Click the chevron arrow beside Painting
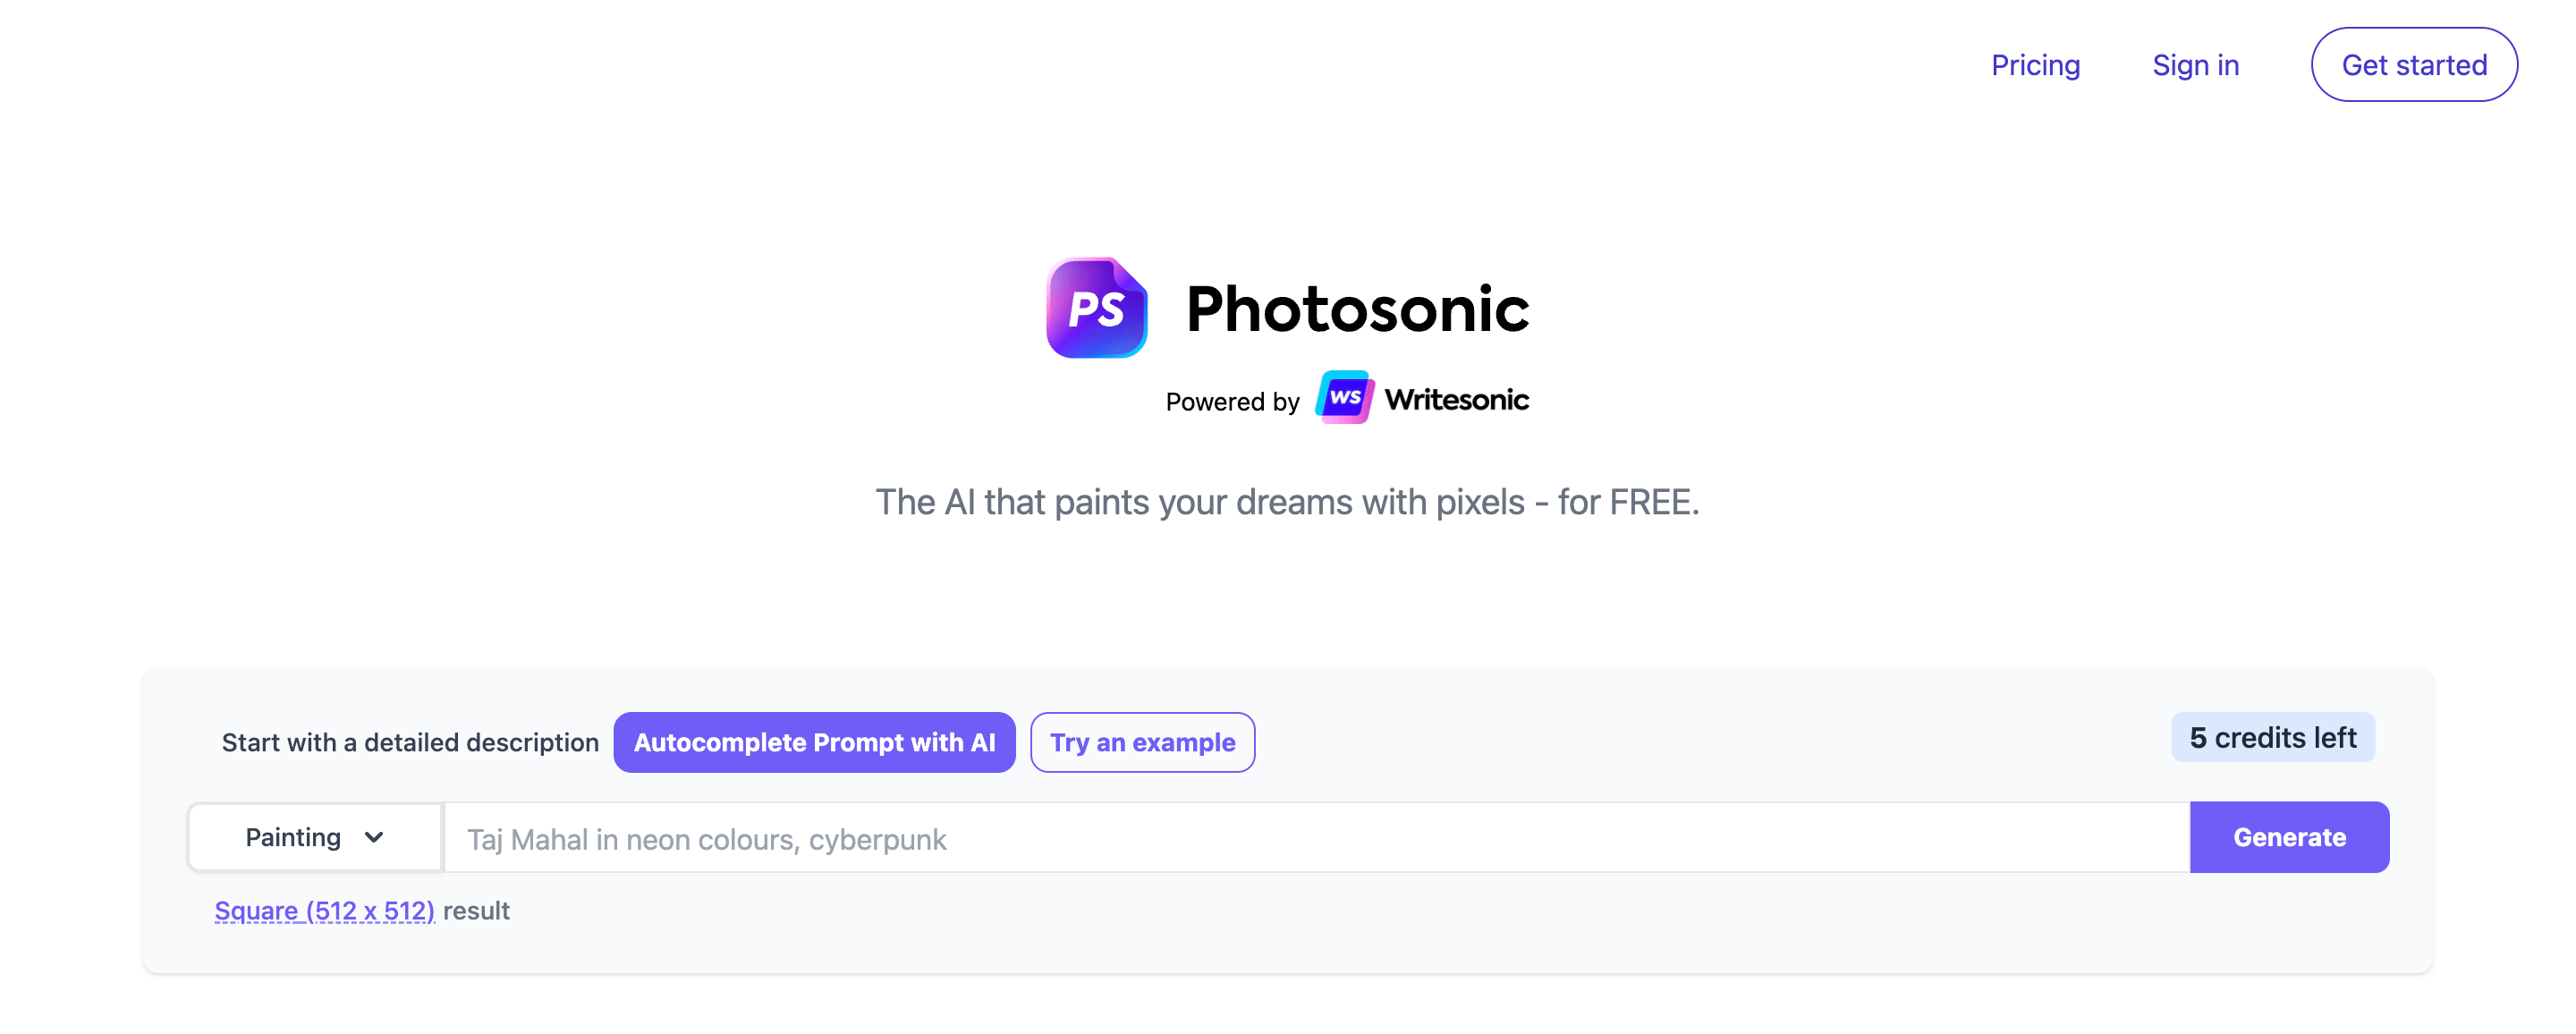 pos(374,837)
